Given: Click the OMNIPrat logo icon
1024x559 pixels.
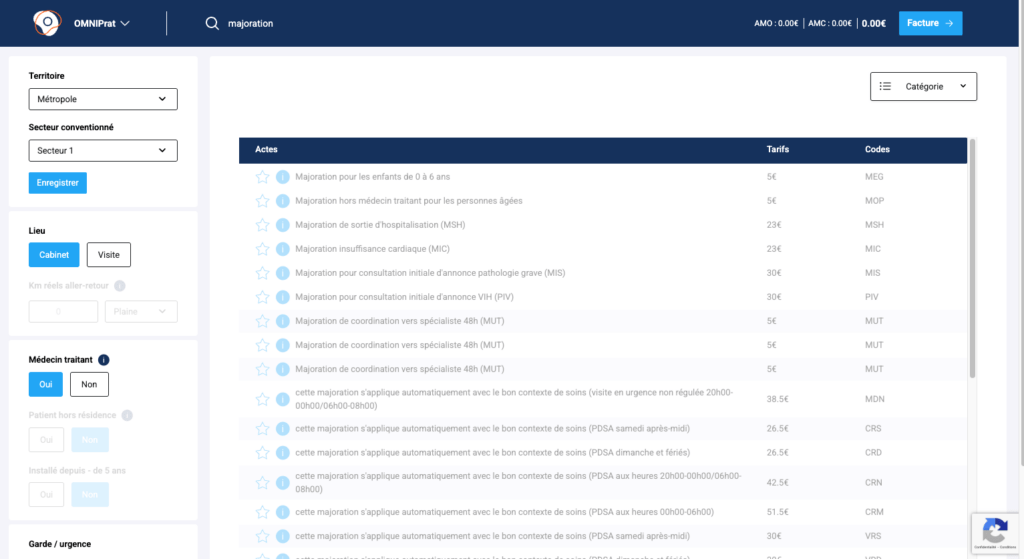Looking at the screenshot, I should point(47,23).
